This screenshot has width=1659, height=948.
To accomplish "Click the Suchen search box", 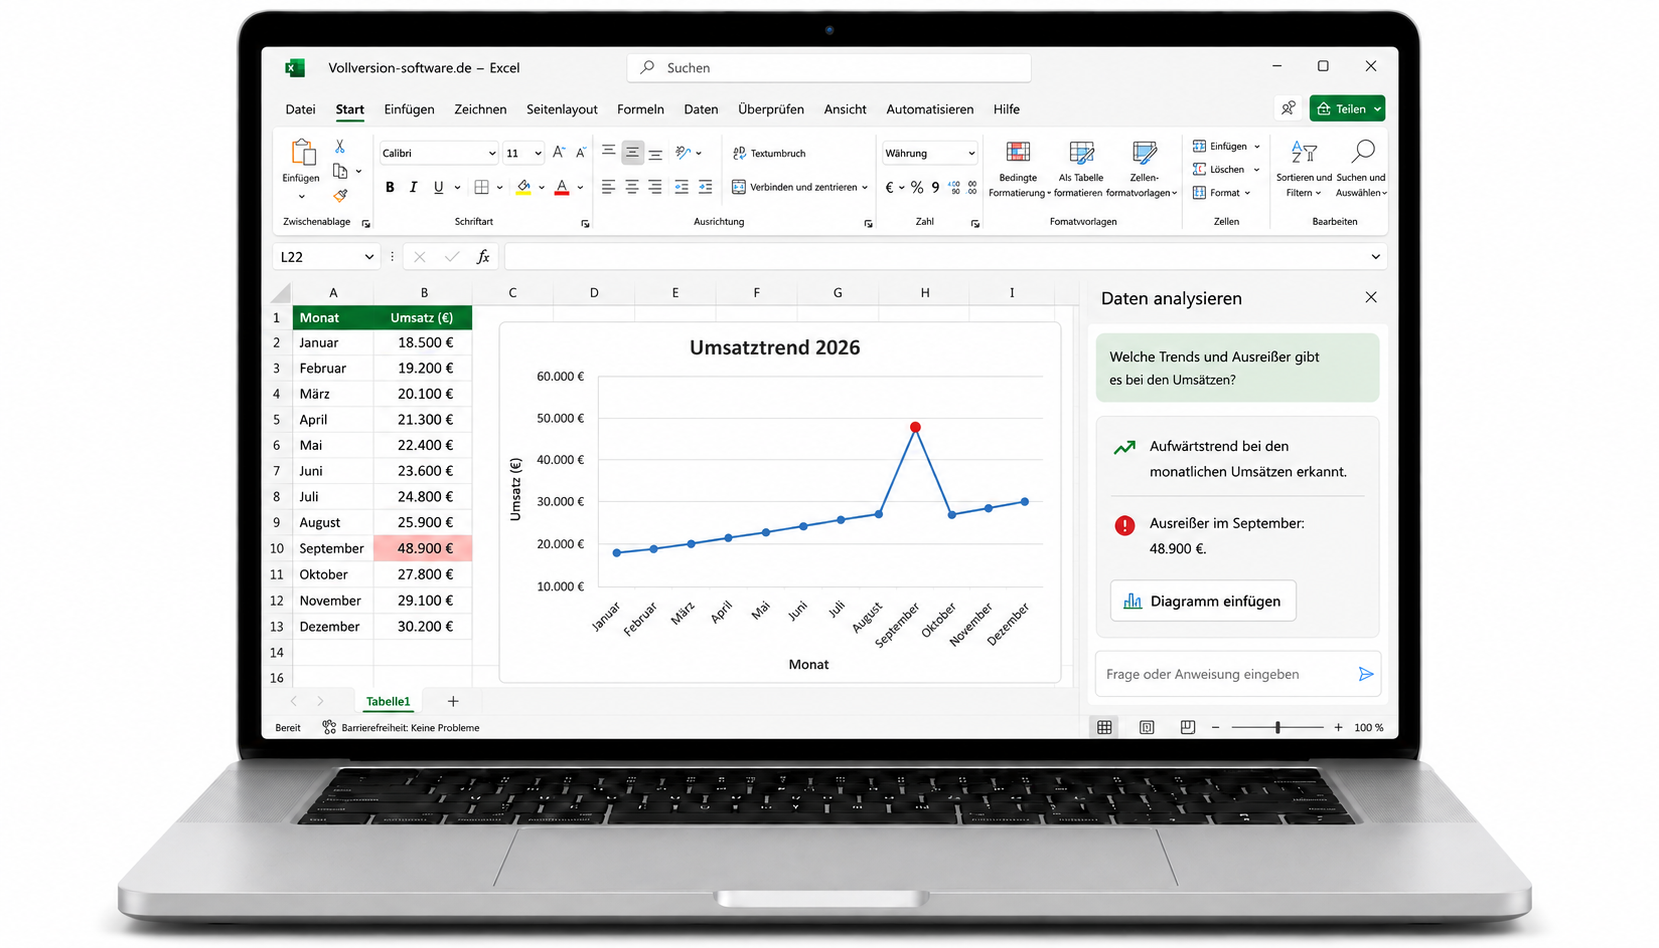I will (x=829, y=67).
